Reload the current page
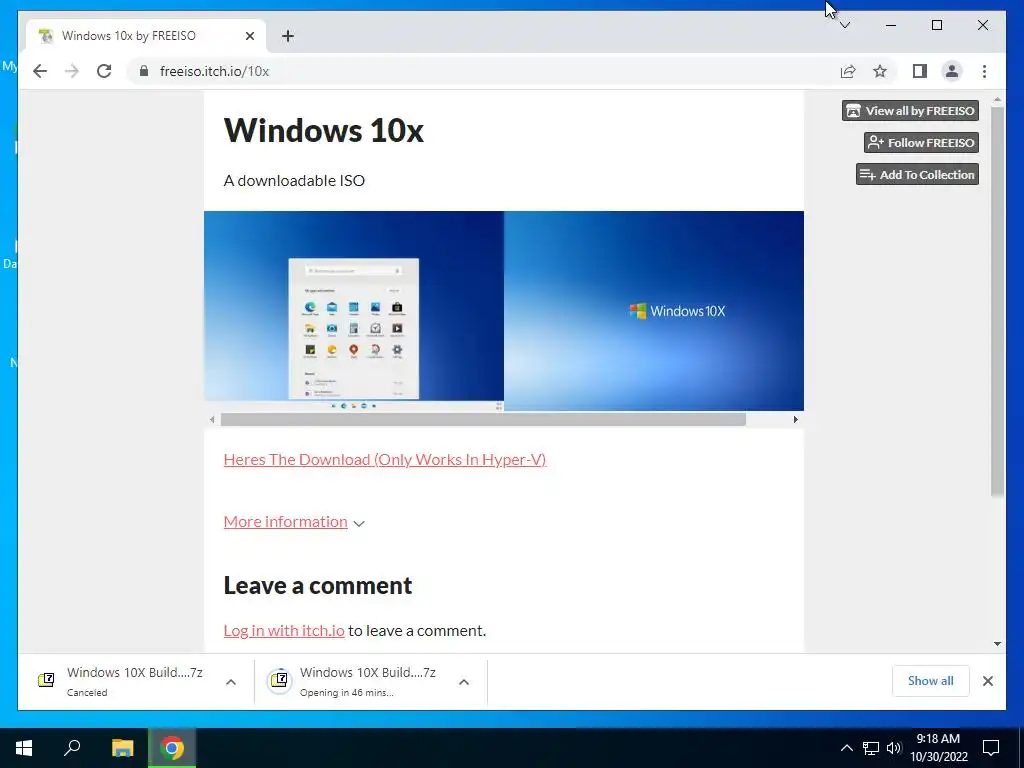This screenshot has height=768, width=1024. click(104, 71)
